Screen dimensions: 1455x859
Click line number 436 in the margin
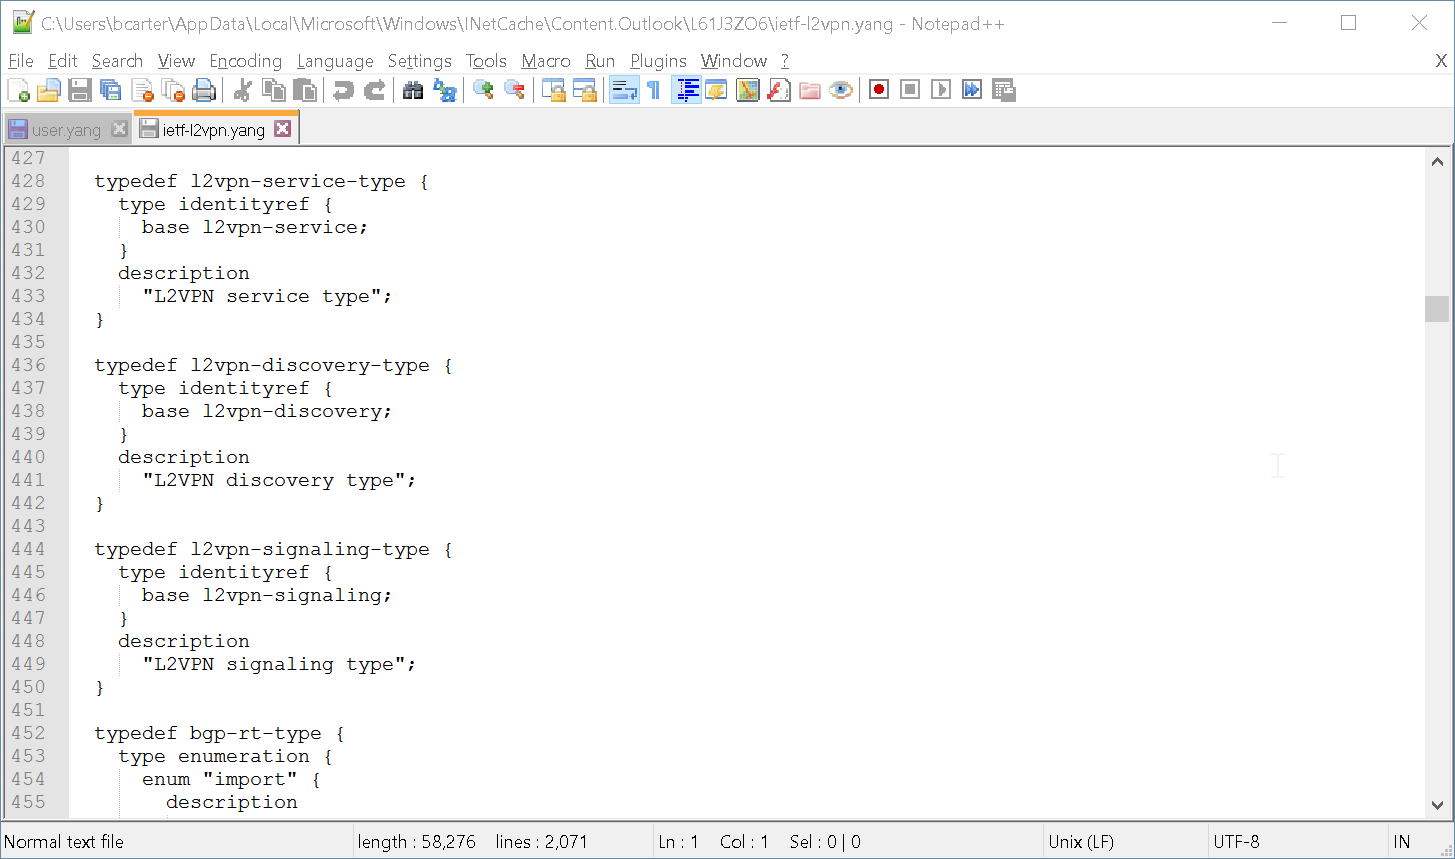(28, 365)
